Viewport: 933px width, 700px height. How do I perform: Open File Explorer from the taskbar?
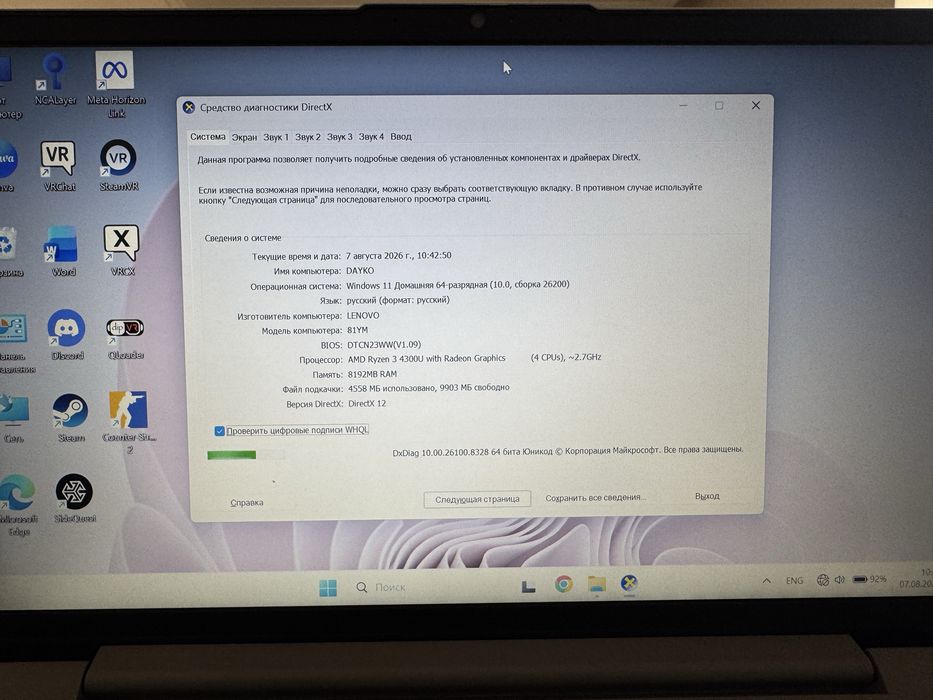597,584
